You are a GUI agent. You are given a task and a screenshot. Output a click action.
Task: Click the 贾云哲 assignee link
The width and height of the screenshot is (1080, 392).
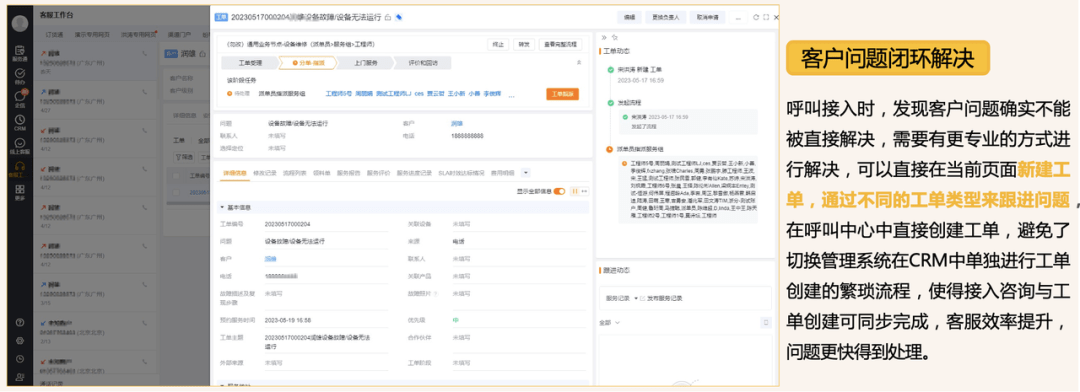tap(435, 93)
